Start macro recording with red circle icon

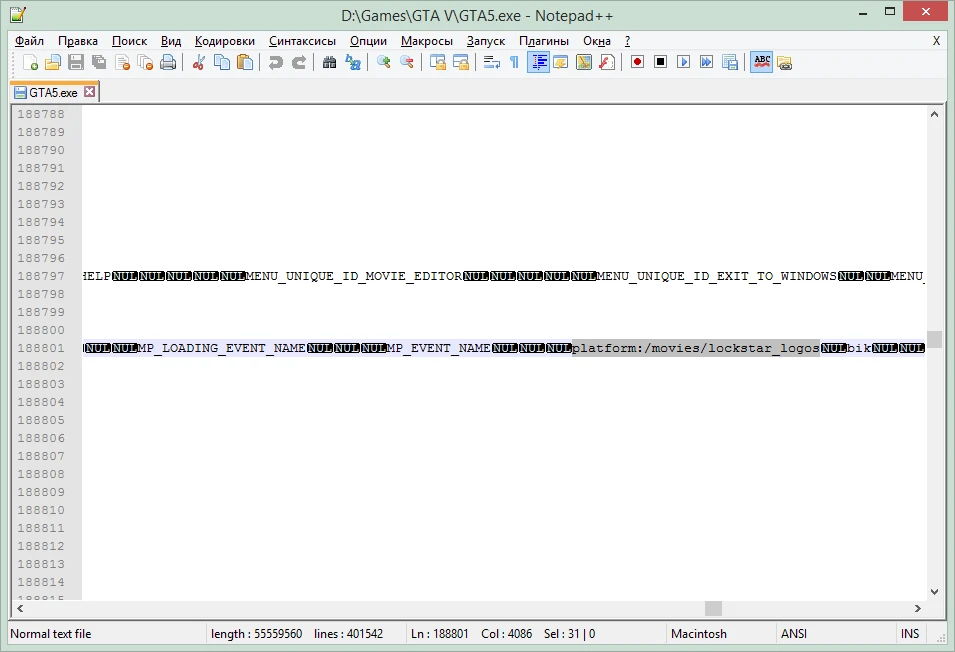click(x=637, y=62)
